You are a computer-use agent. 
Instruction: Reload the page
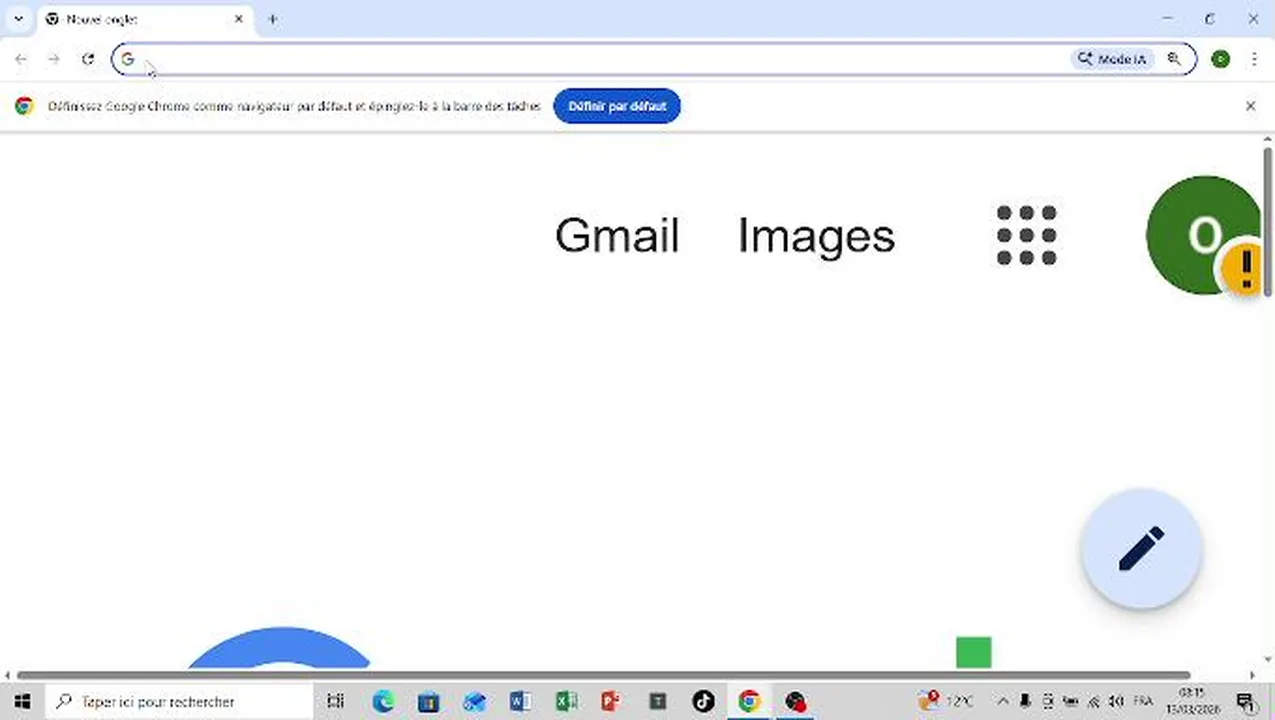tap(88, 59)
